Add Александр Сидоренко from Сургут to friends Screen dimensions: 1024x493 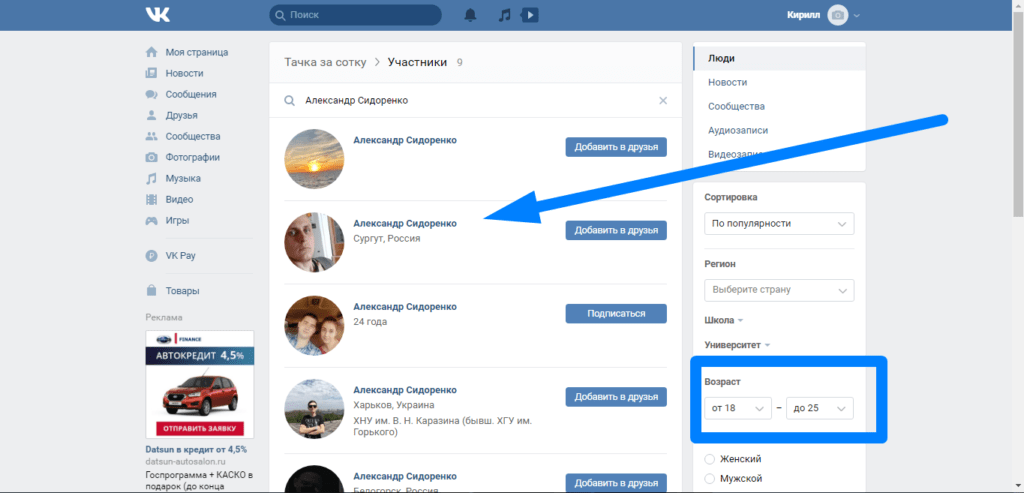tap(615, 231)
